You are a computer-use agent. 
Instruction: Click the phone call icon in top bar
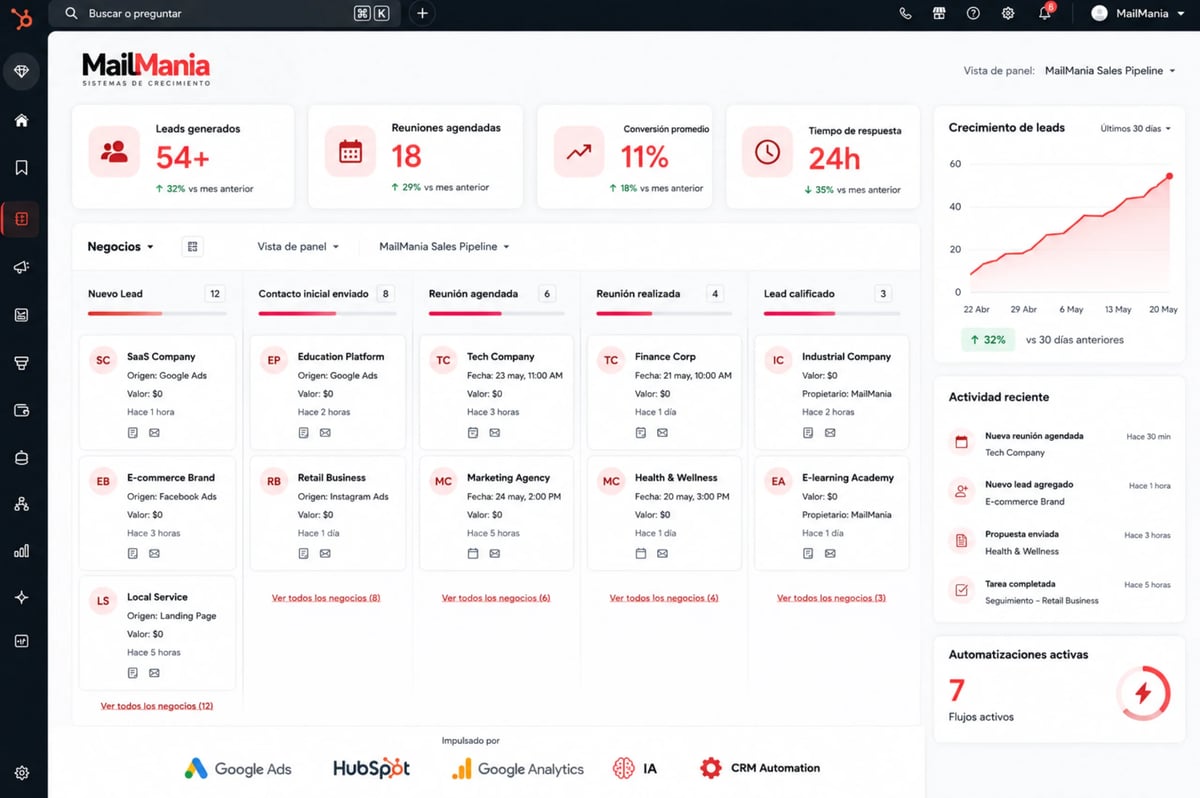click(x=905, y=14)
